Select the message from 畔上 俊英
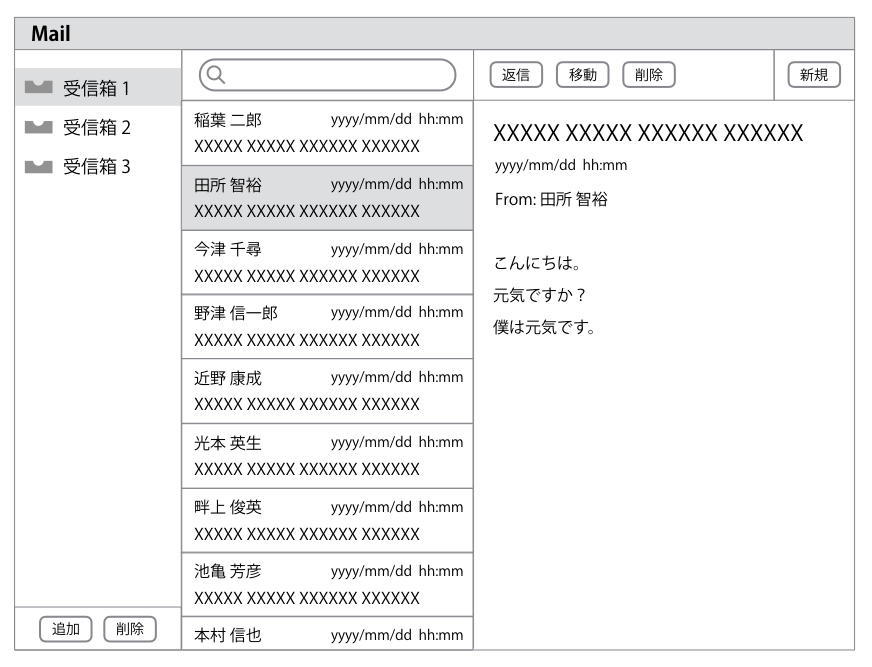872x667 pixels. [x=327, y=520]
